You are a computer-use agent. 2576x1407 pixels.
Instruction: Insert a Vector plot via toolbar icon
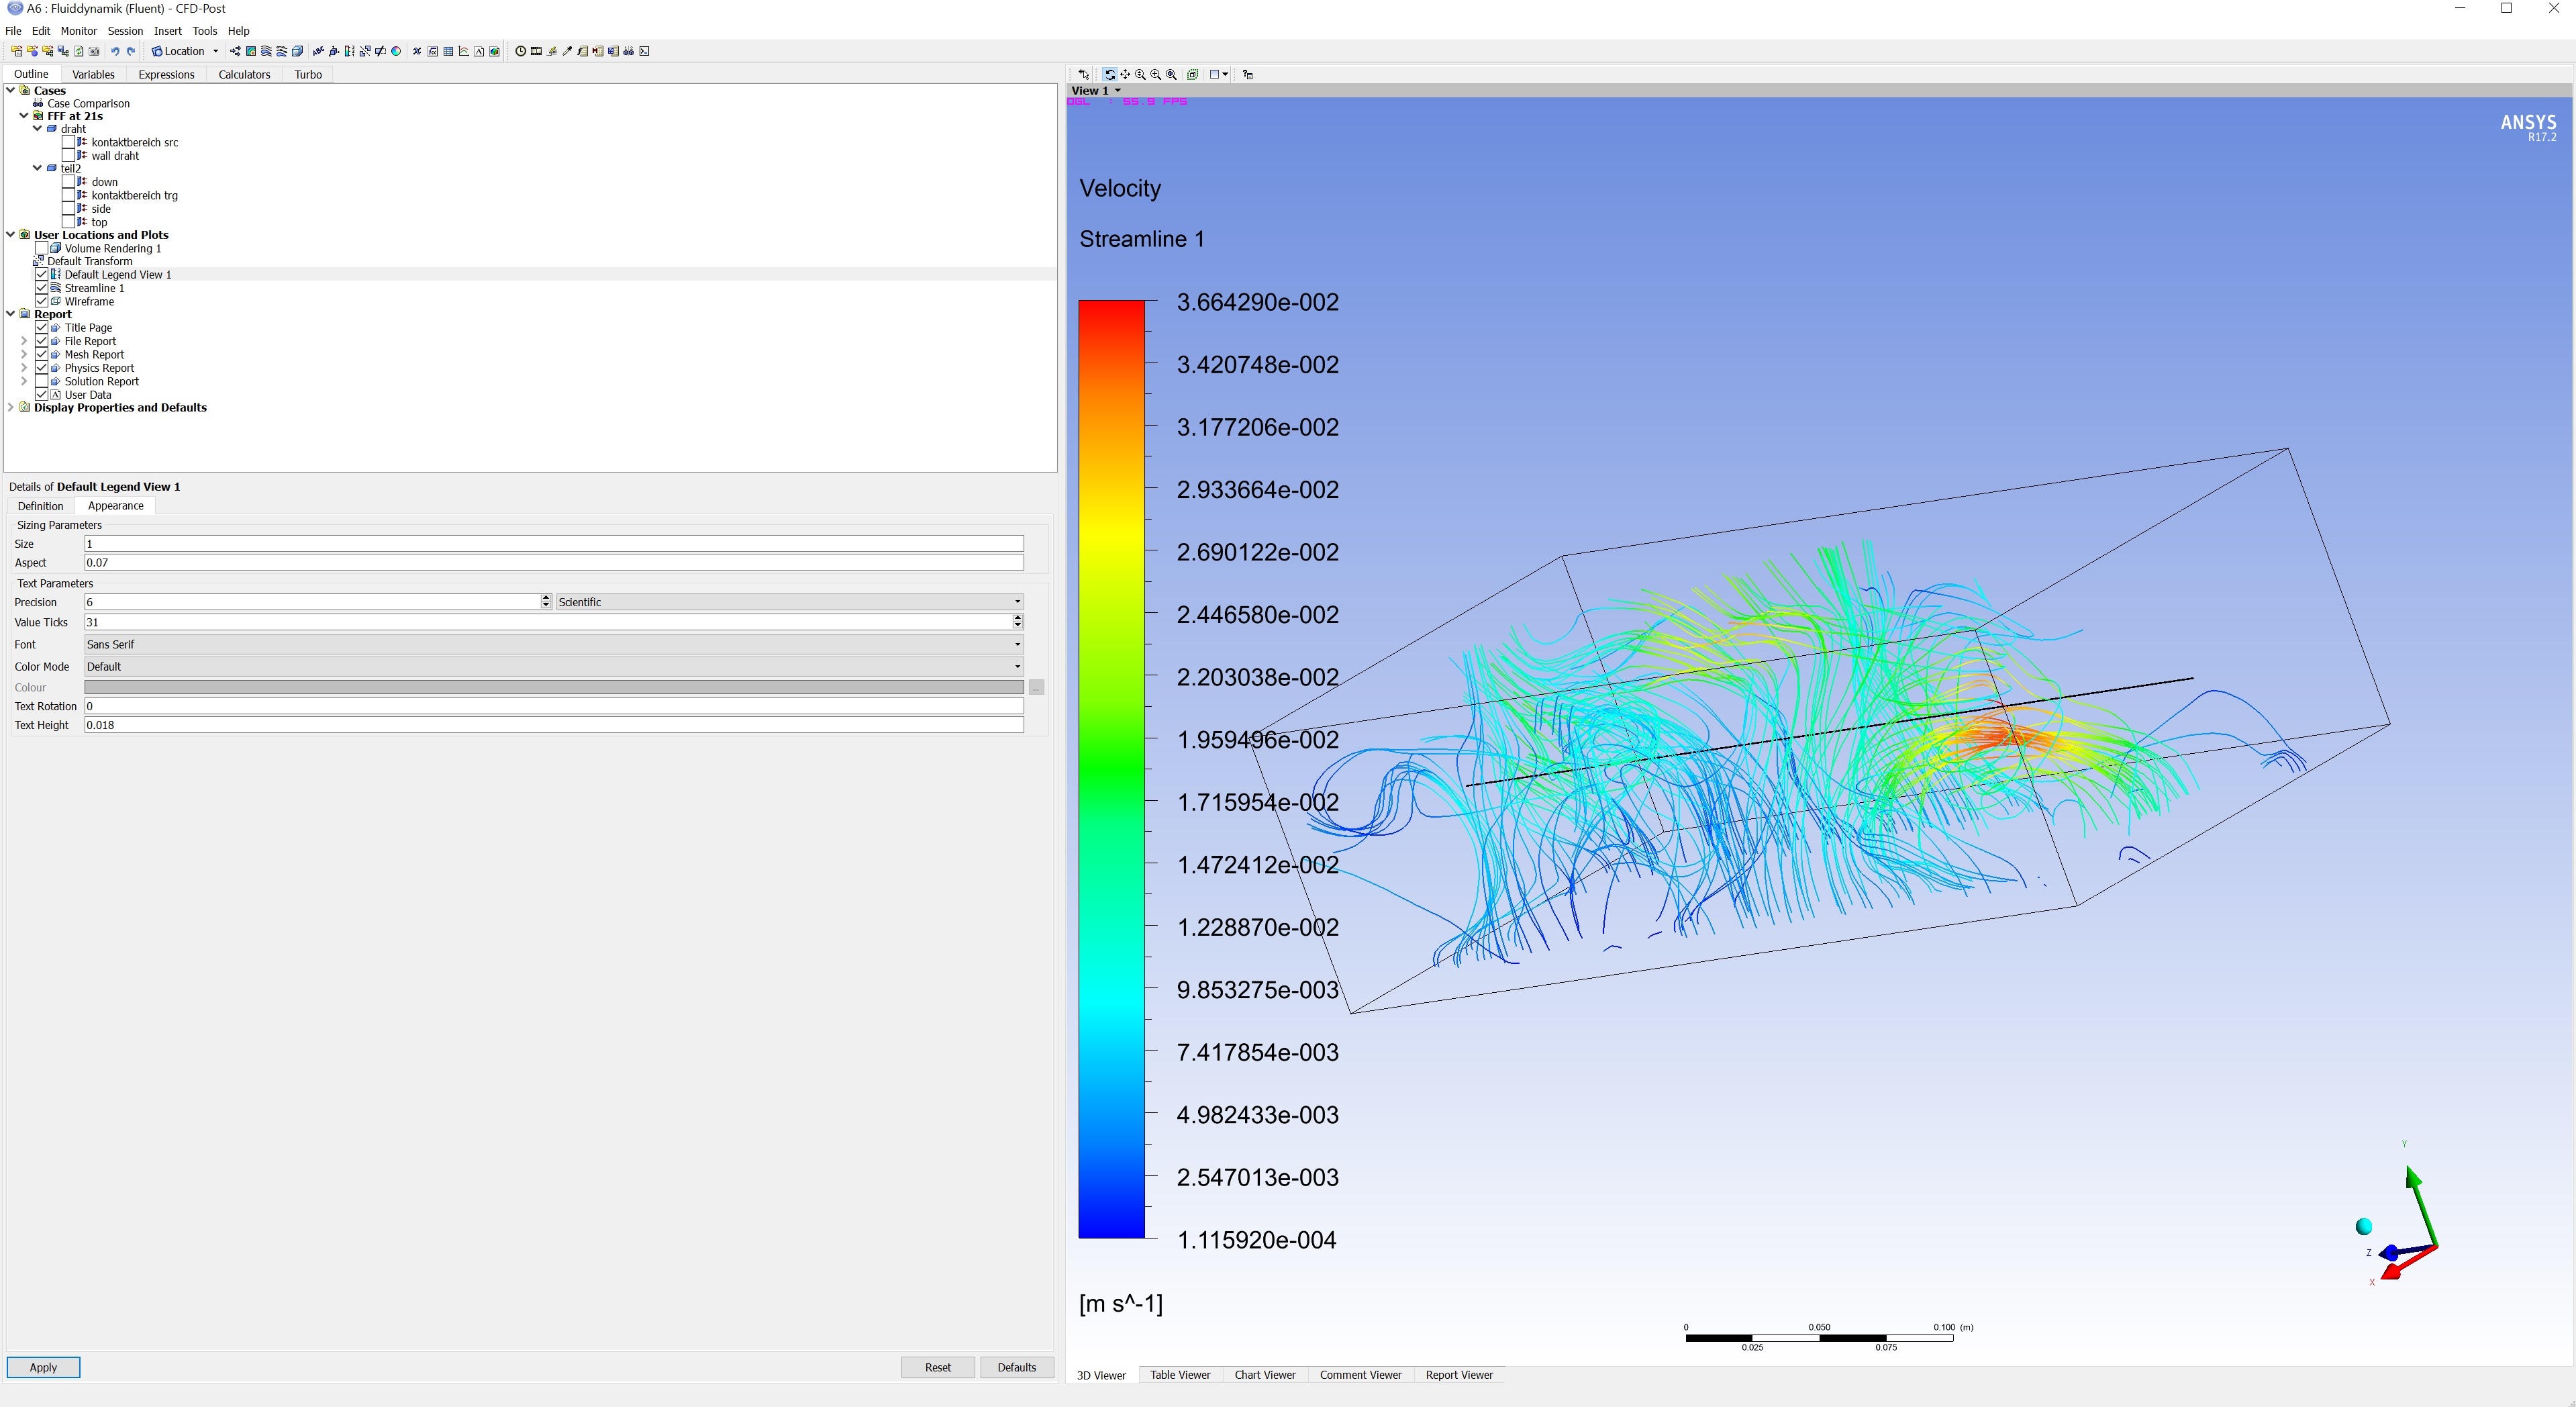pos(235,51)
